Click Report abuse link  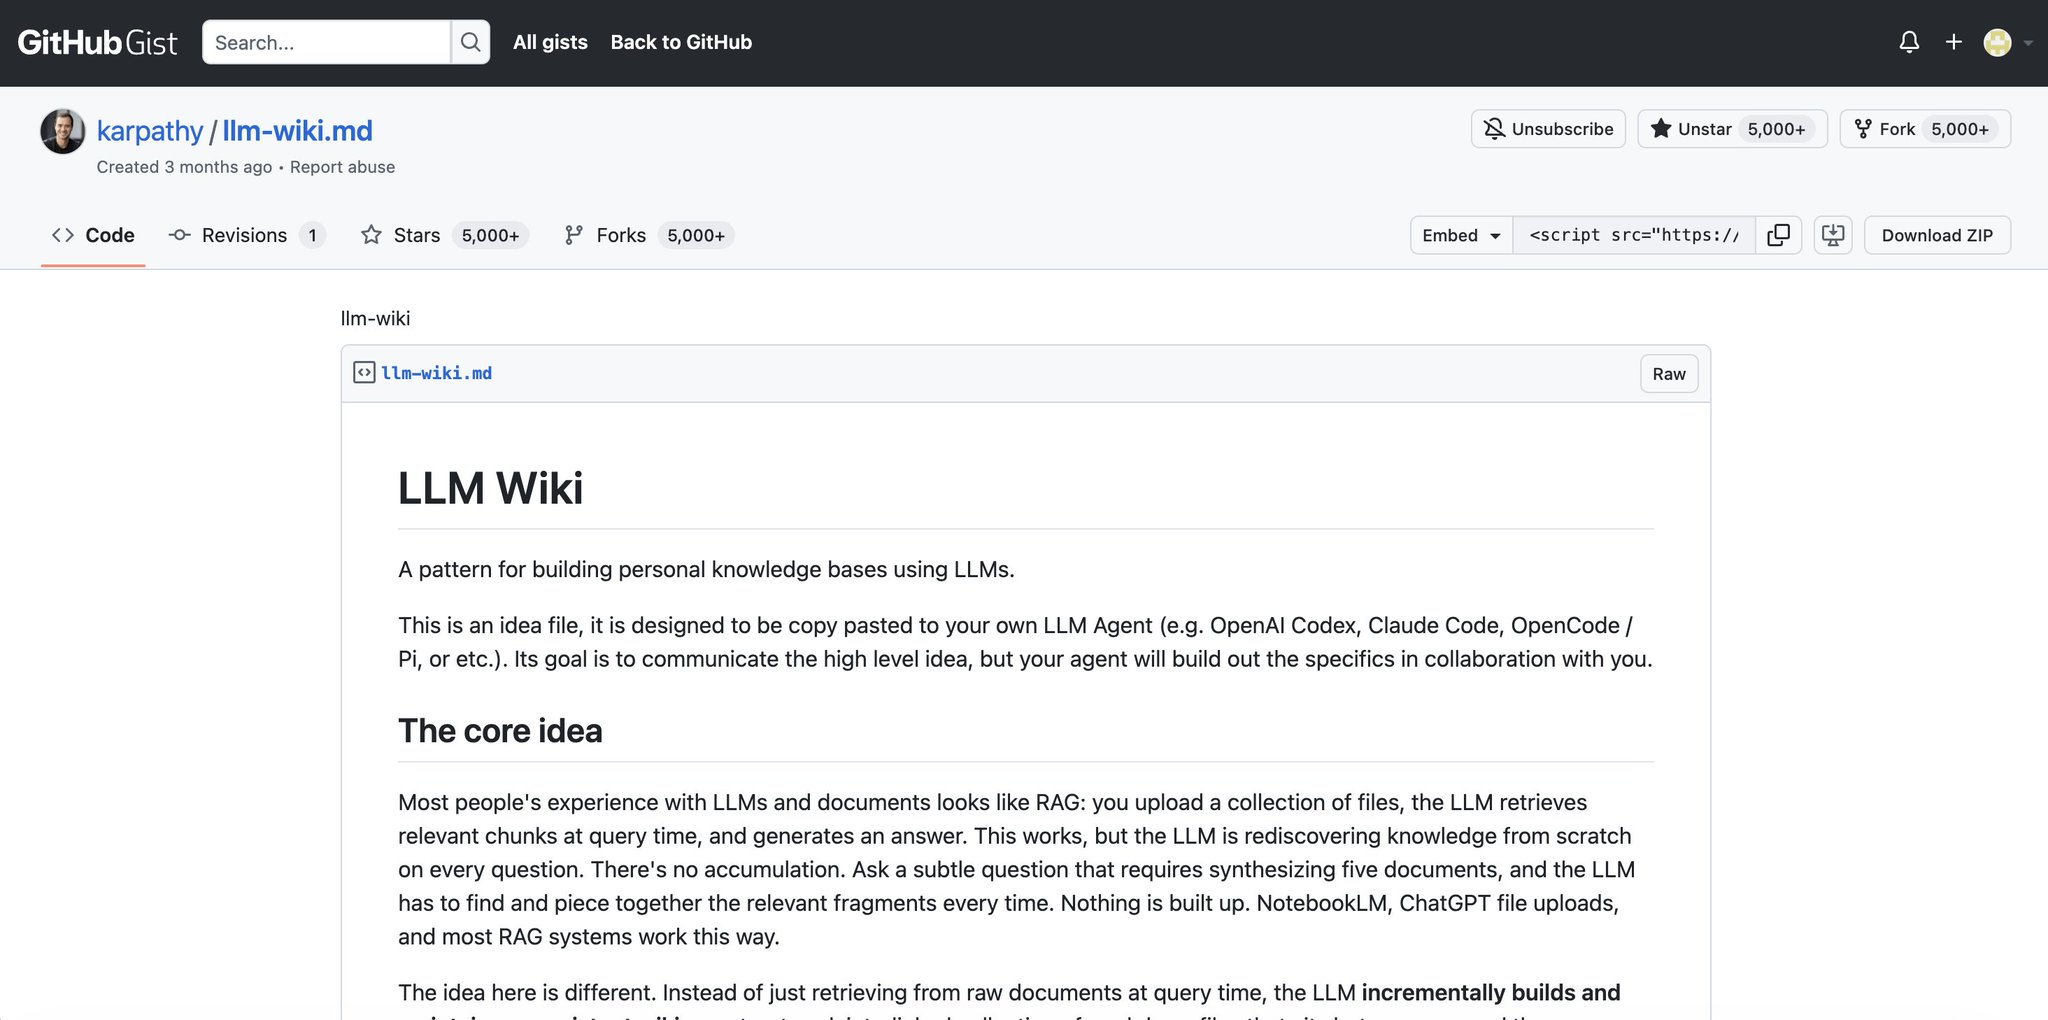[342, 167]
